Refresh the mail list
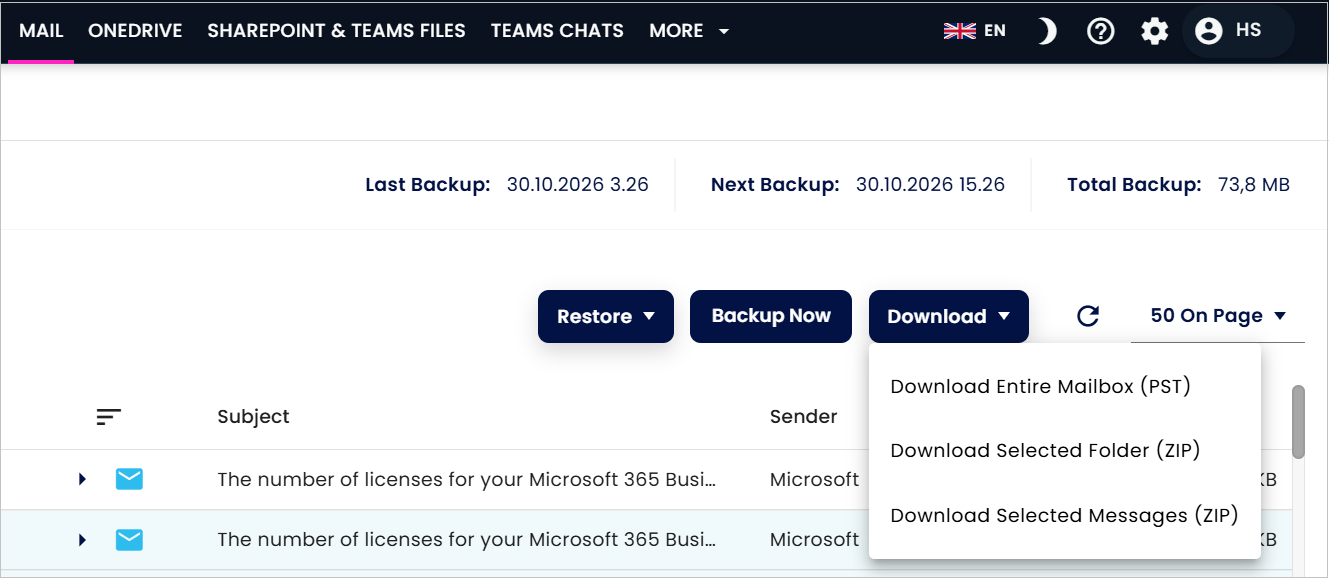This screenshot has height=578, width=1329. click(x=1088, y=316)
